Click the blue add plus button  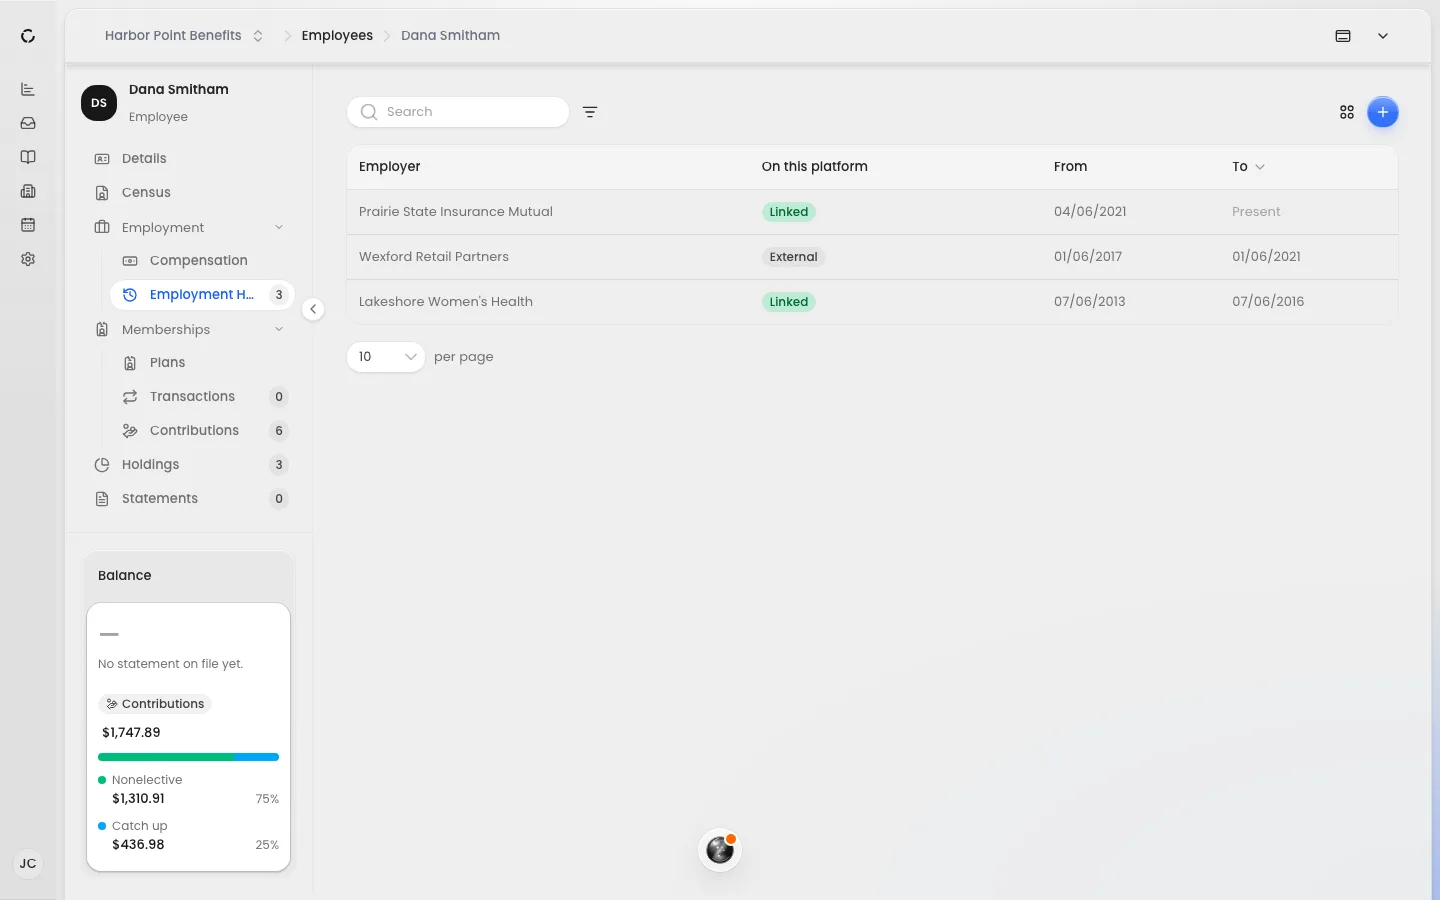[1383, 112]
